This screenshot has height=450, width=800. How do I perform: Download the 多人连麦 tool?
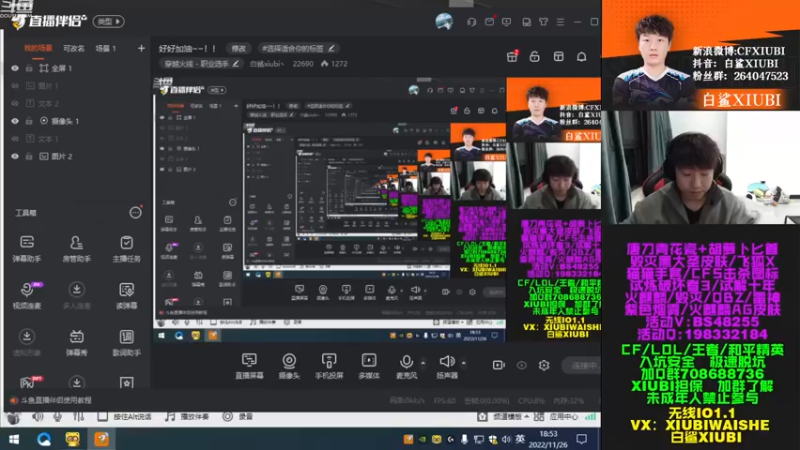77,295
